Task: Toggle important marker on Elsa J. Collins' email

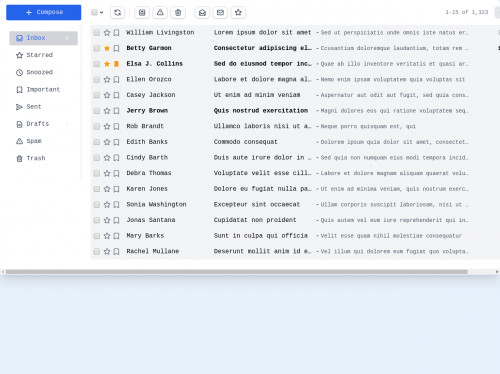Action: tap(116, 64)
